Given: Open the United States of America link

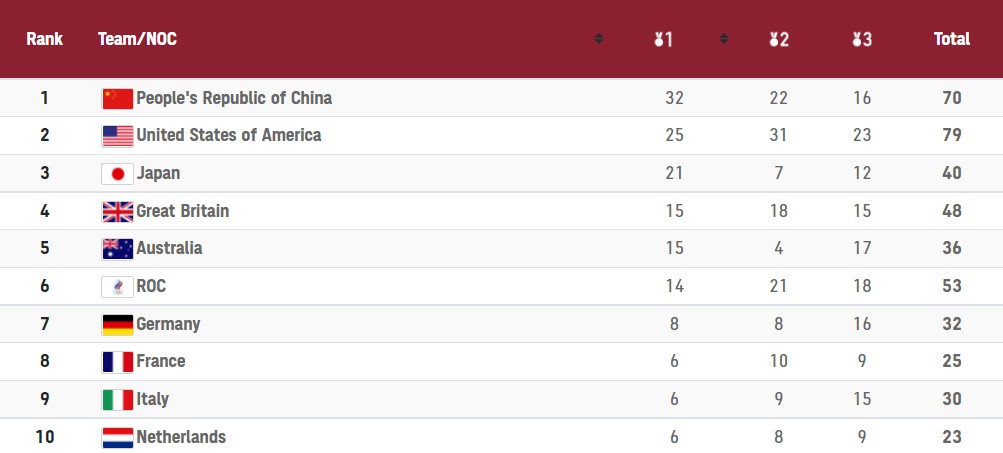Looking at the screenshot, I should click(x=228, y=135).
